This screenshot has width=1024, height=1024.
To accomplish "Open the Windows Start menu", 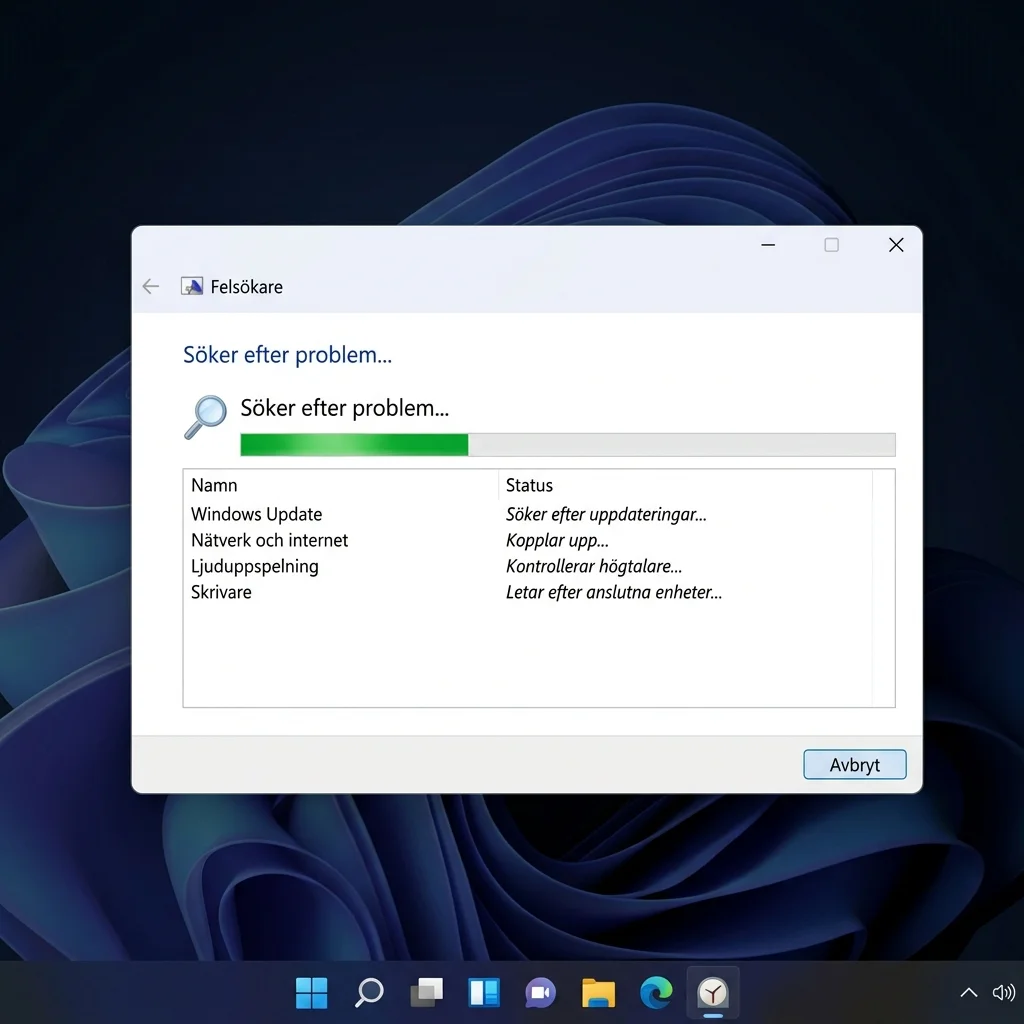I will pyautogui.click(x=312, y=993).
